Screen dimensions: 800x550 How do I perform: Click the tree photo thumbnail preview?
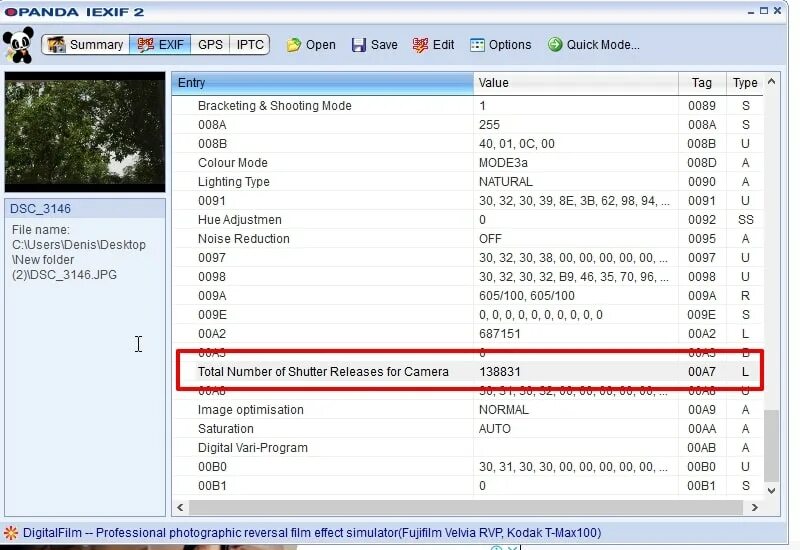(x=85, y=132)
